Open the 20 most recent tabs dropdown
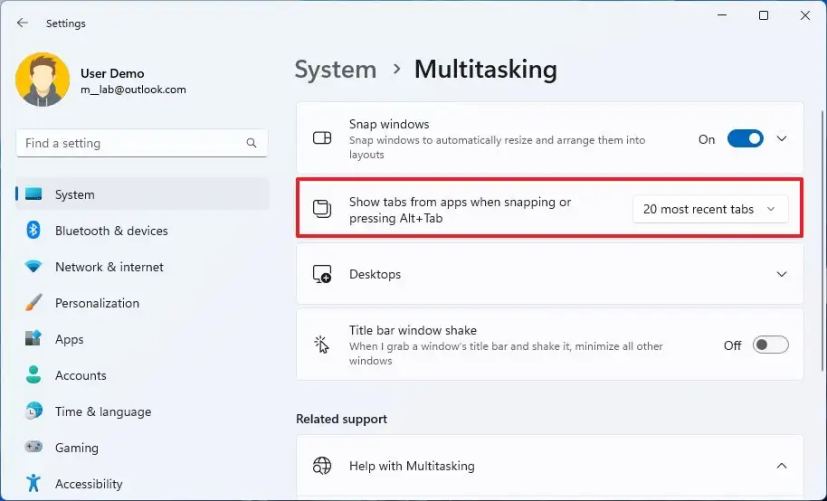The image size is (827, 501). coord(710,209)
